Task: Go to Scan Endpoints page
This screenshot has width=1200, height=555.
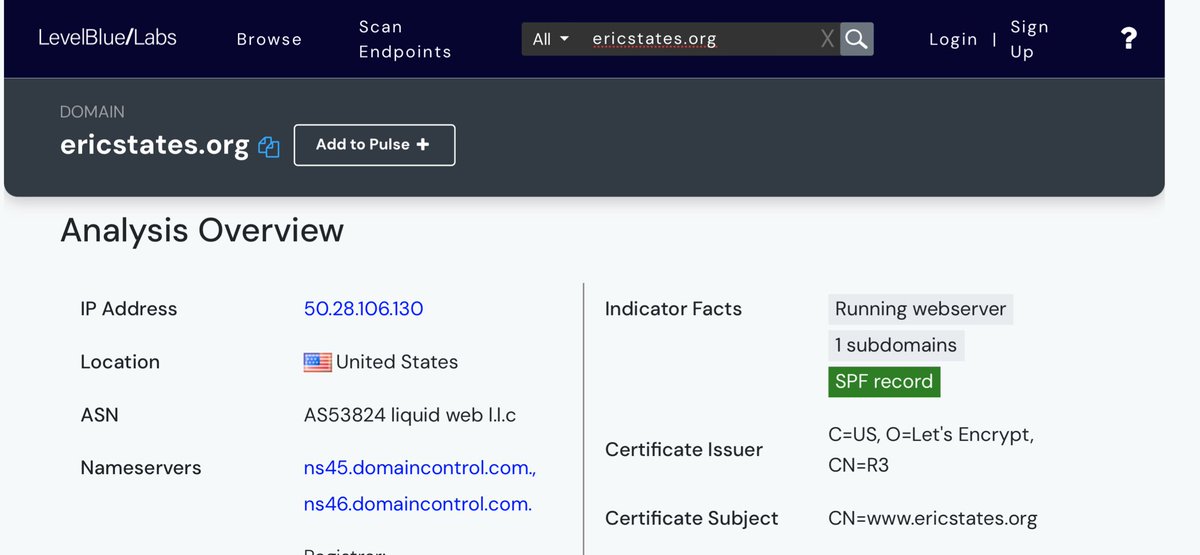Action: pyautogui.click(x=405, y=39)
